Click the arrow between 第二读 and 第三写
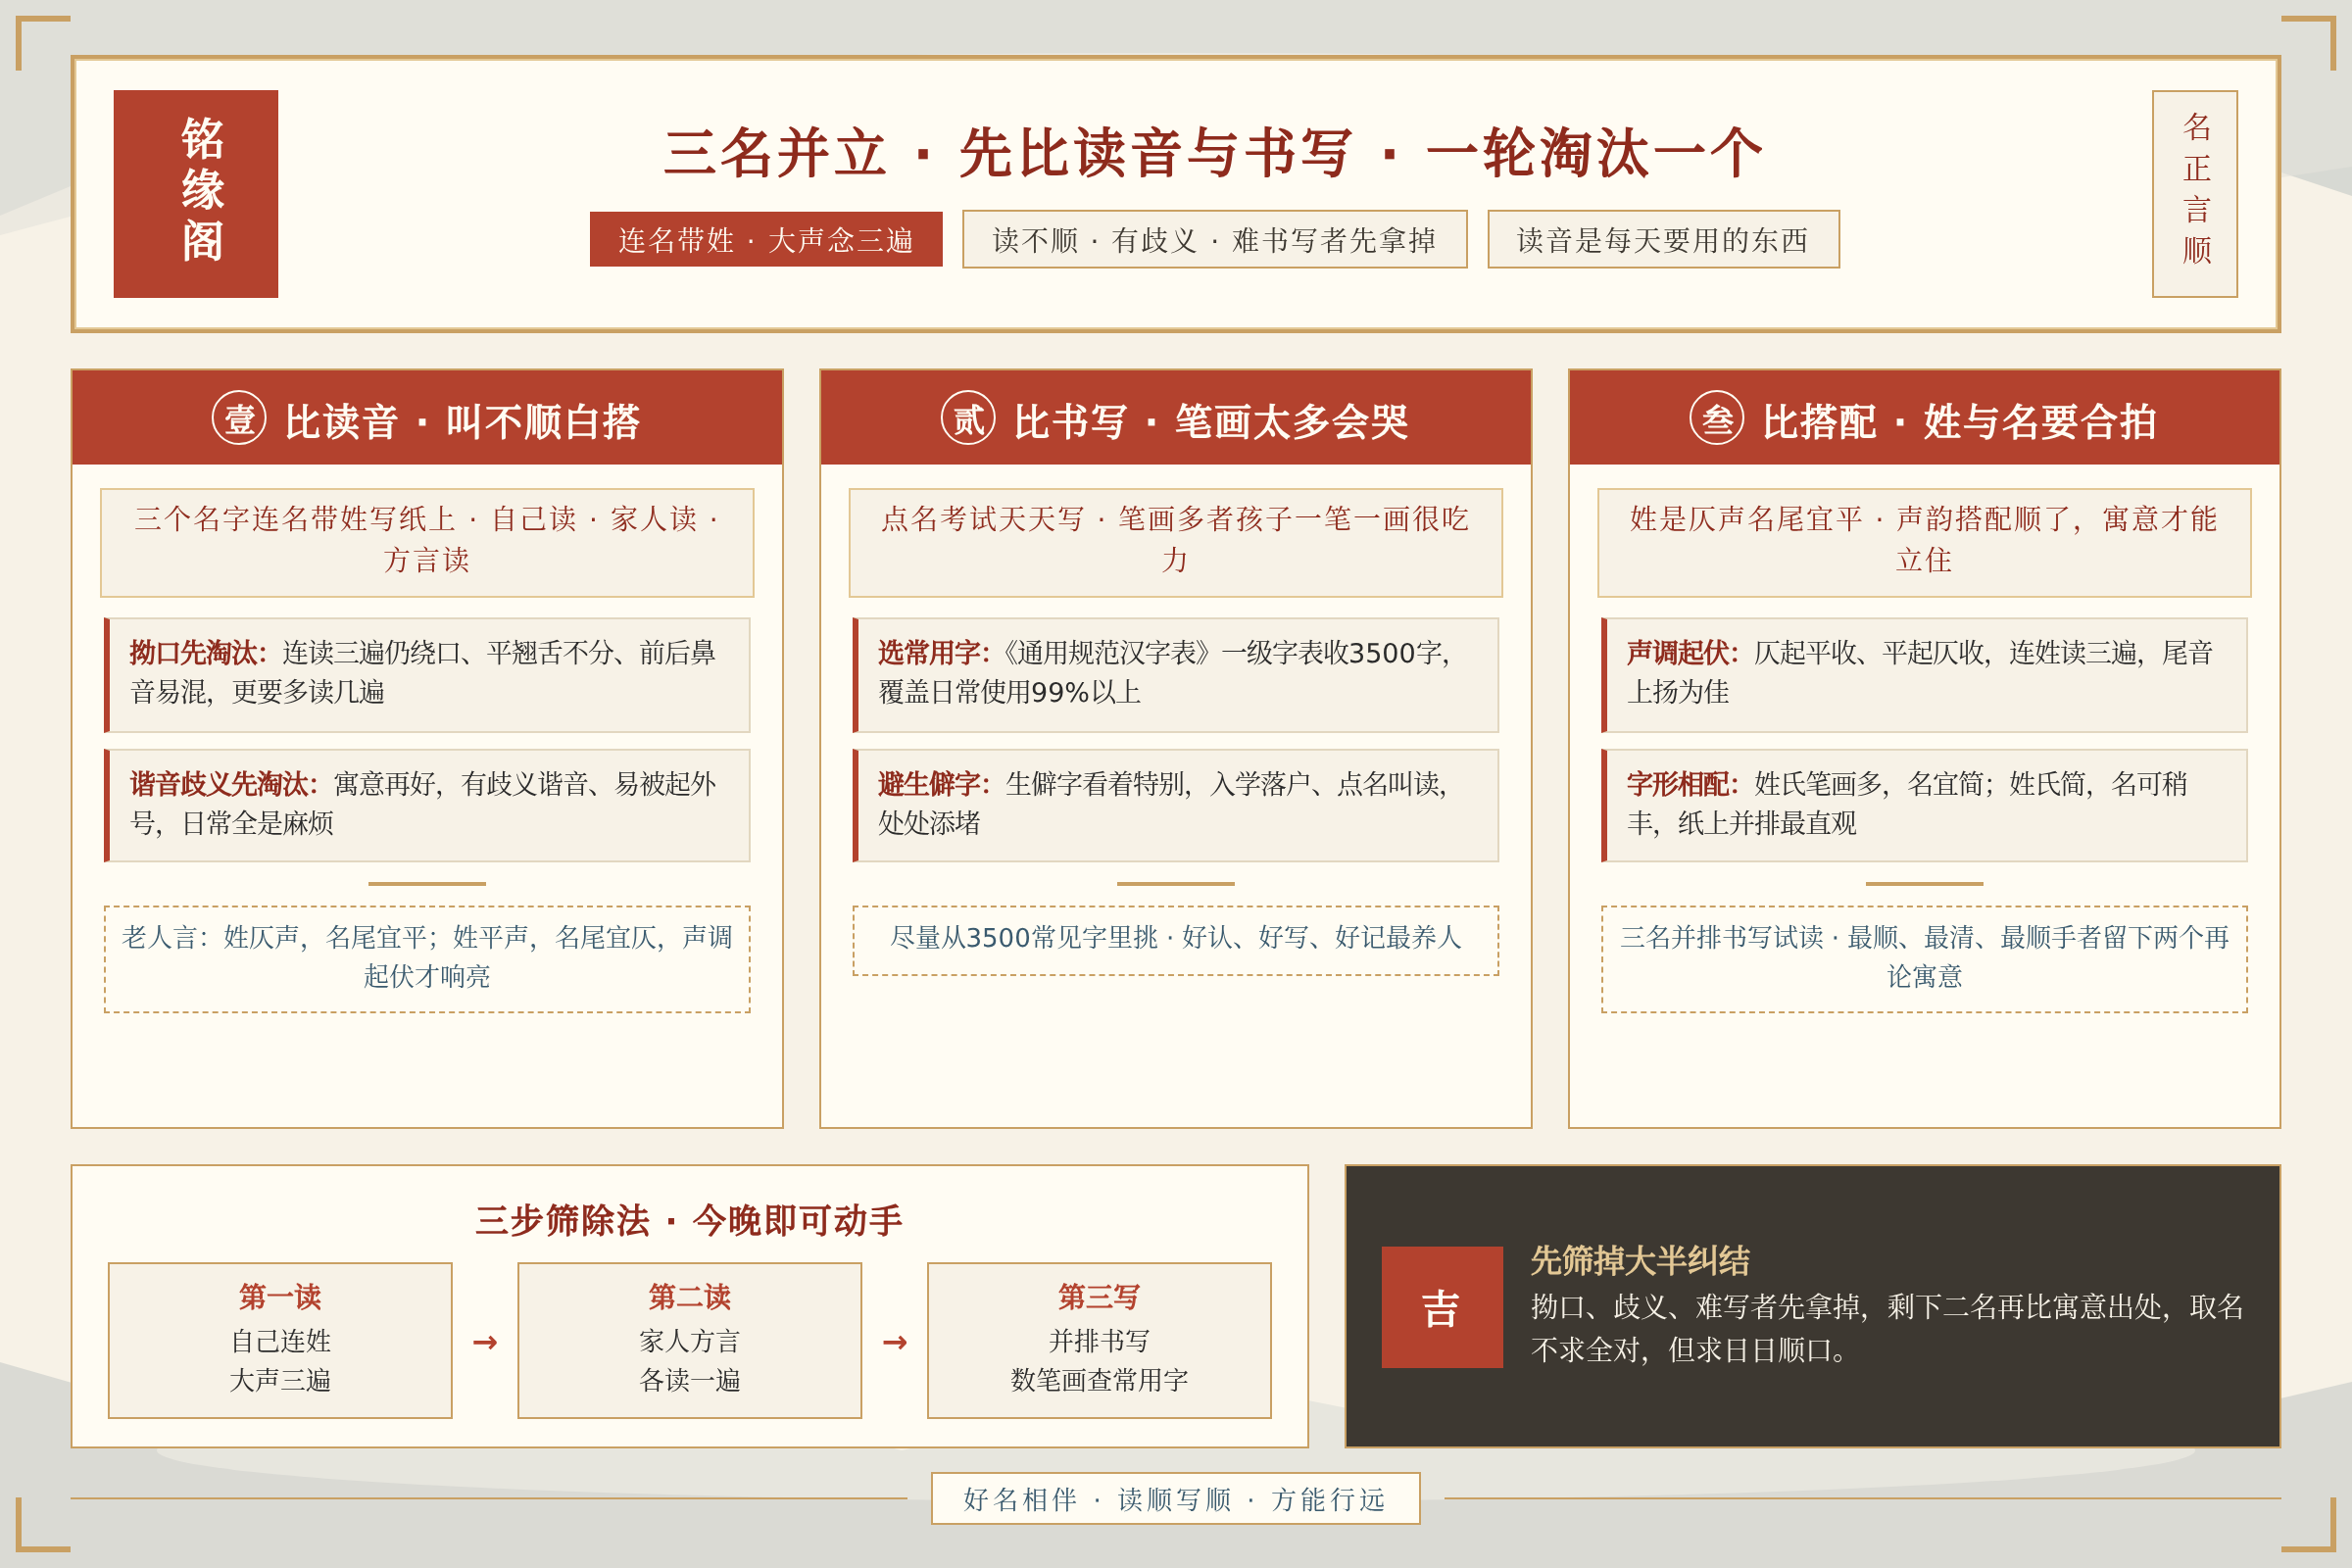 coord(895,1342)
